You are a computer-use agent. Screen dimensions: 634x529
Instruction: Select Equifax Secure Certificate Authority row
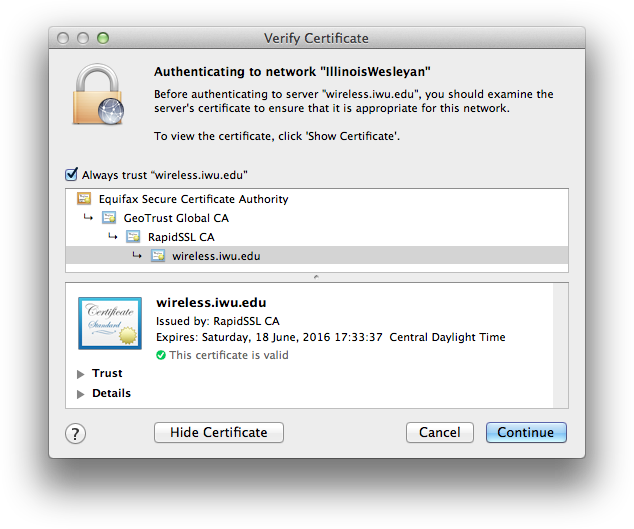click(317, 199)
